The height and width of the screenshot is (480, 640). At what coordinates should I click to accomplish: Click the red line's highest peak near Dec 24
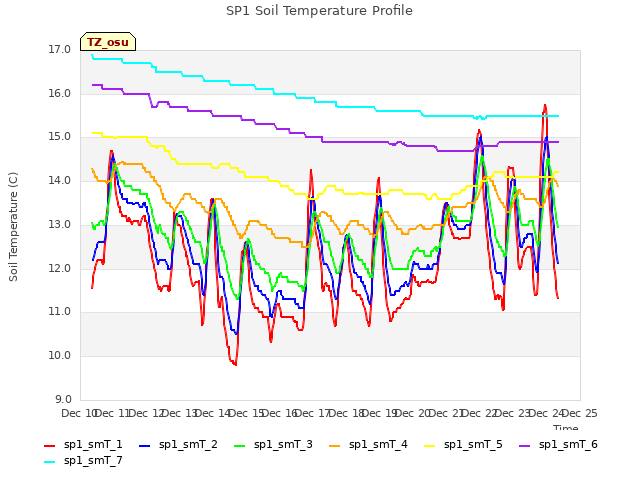point(544,106)
